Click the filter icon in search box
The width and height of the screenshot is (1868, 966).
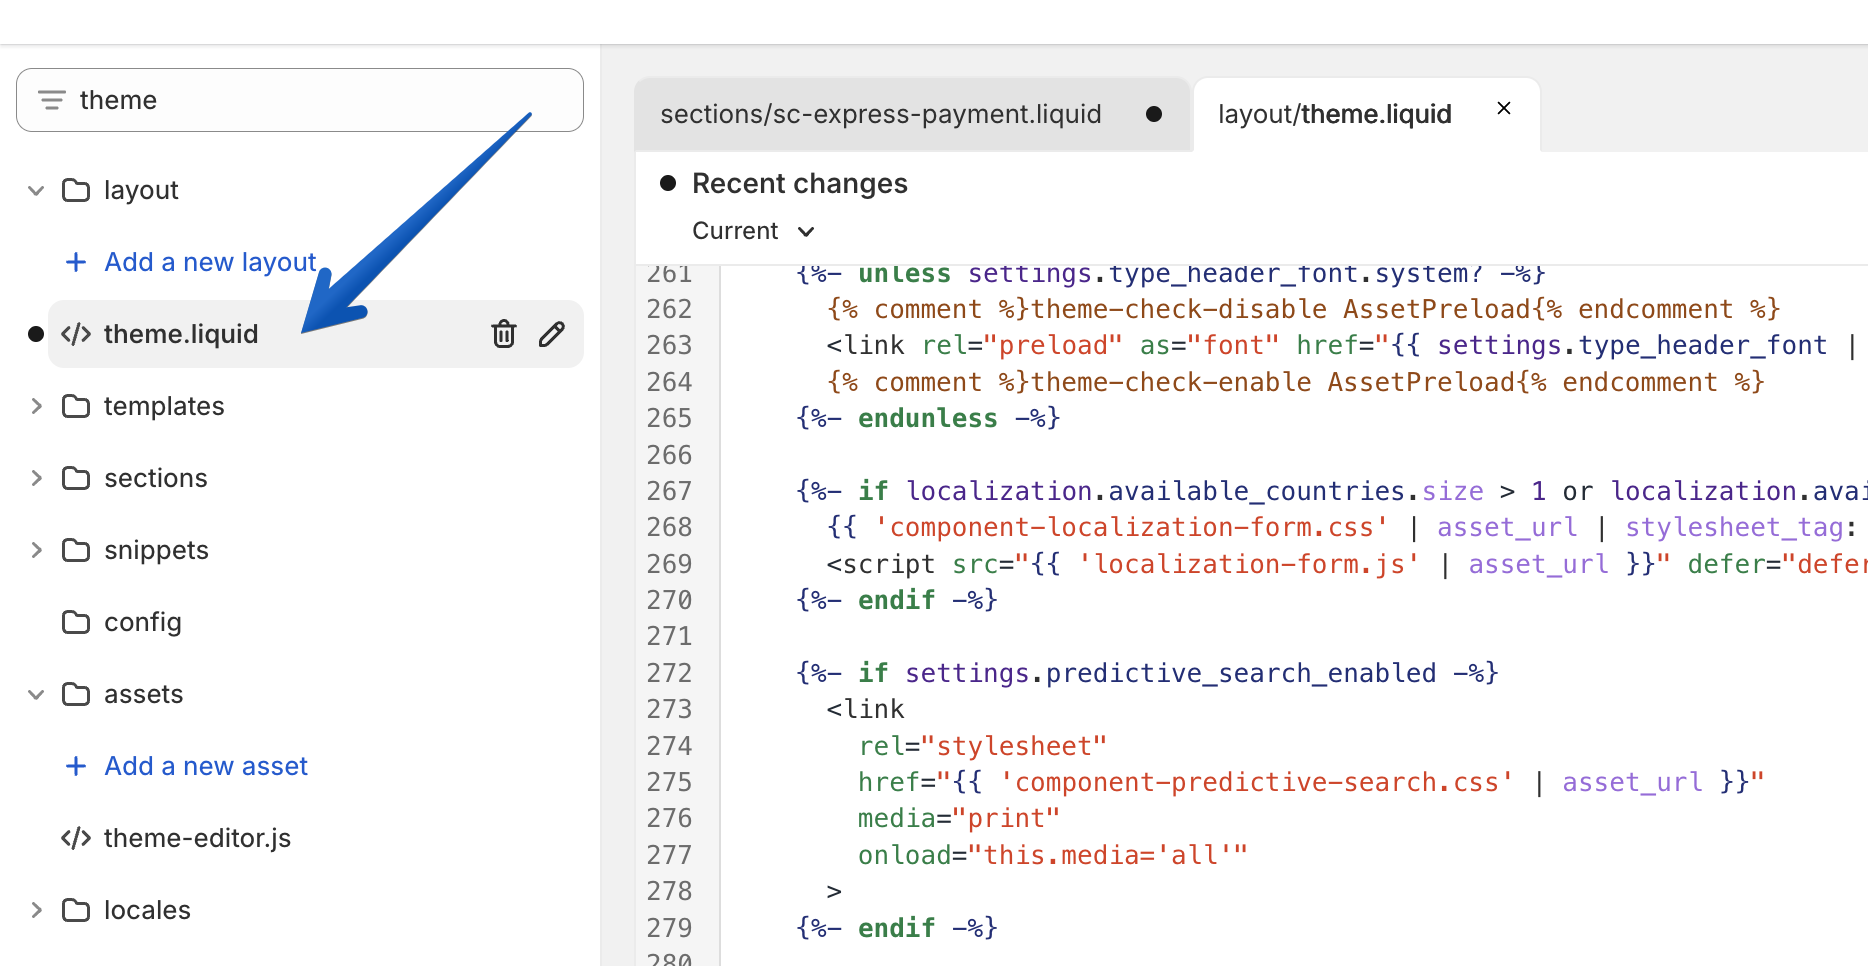click(51, 100)
